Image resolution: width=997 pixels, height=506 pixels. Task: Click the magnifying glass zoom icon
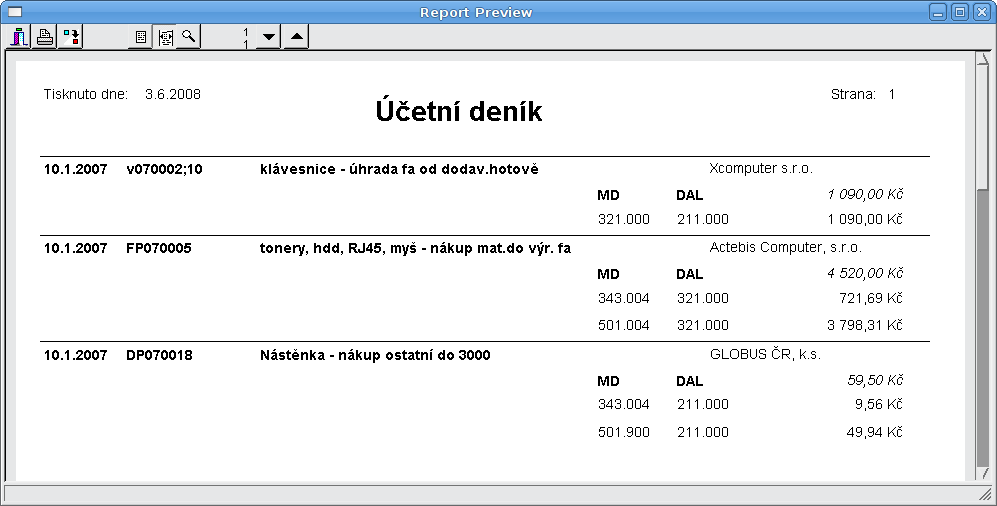[189, 38]
